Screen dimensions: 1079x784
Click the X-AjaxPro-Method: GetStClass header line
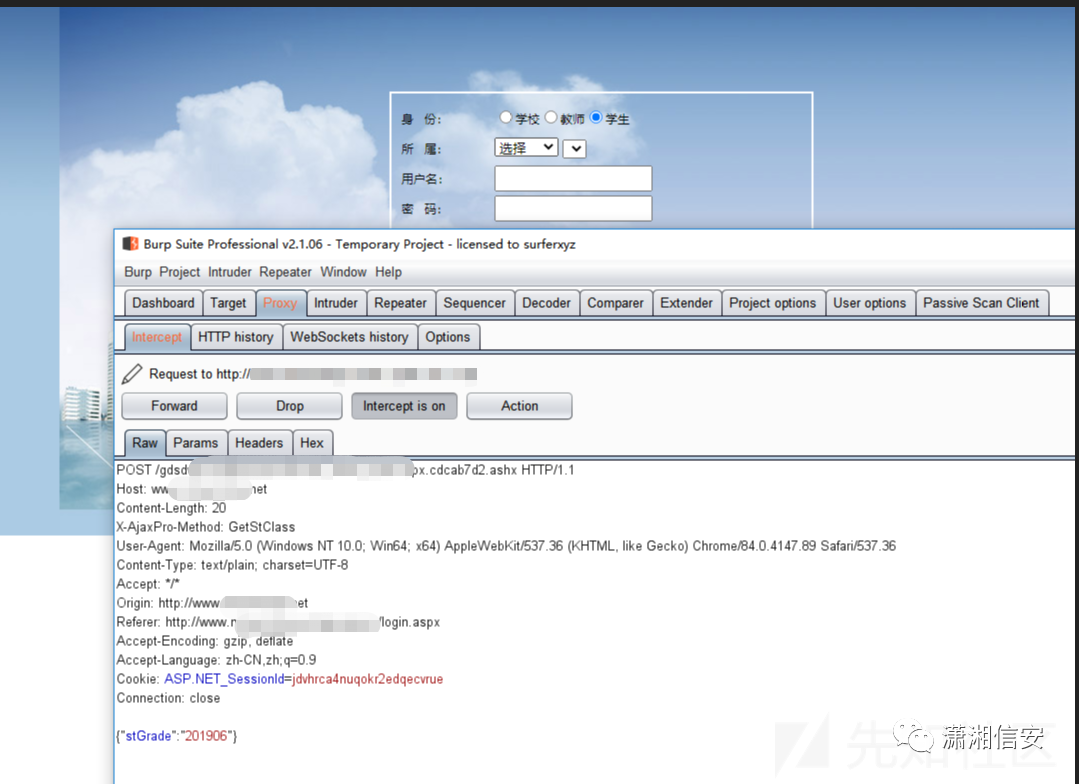[206, 527]
